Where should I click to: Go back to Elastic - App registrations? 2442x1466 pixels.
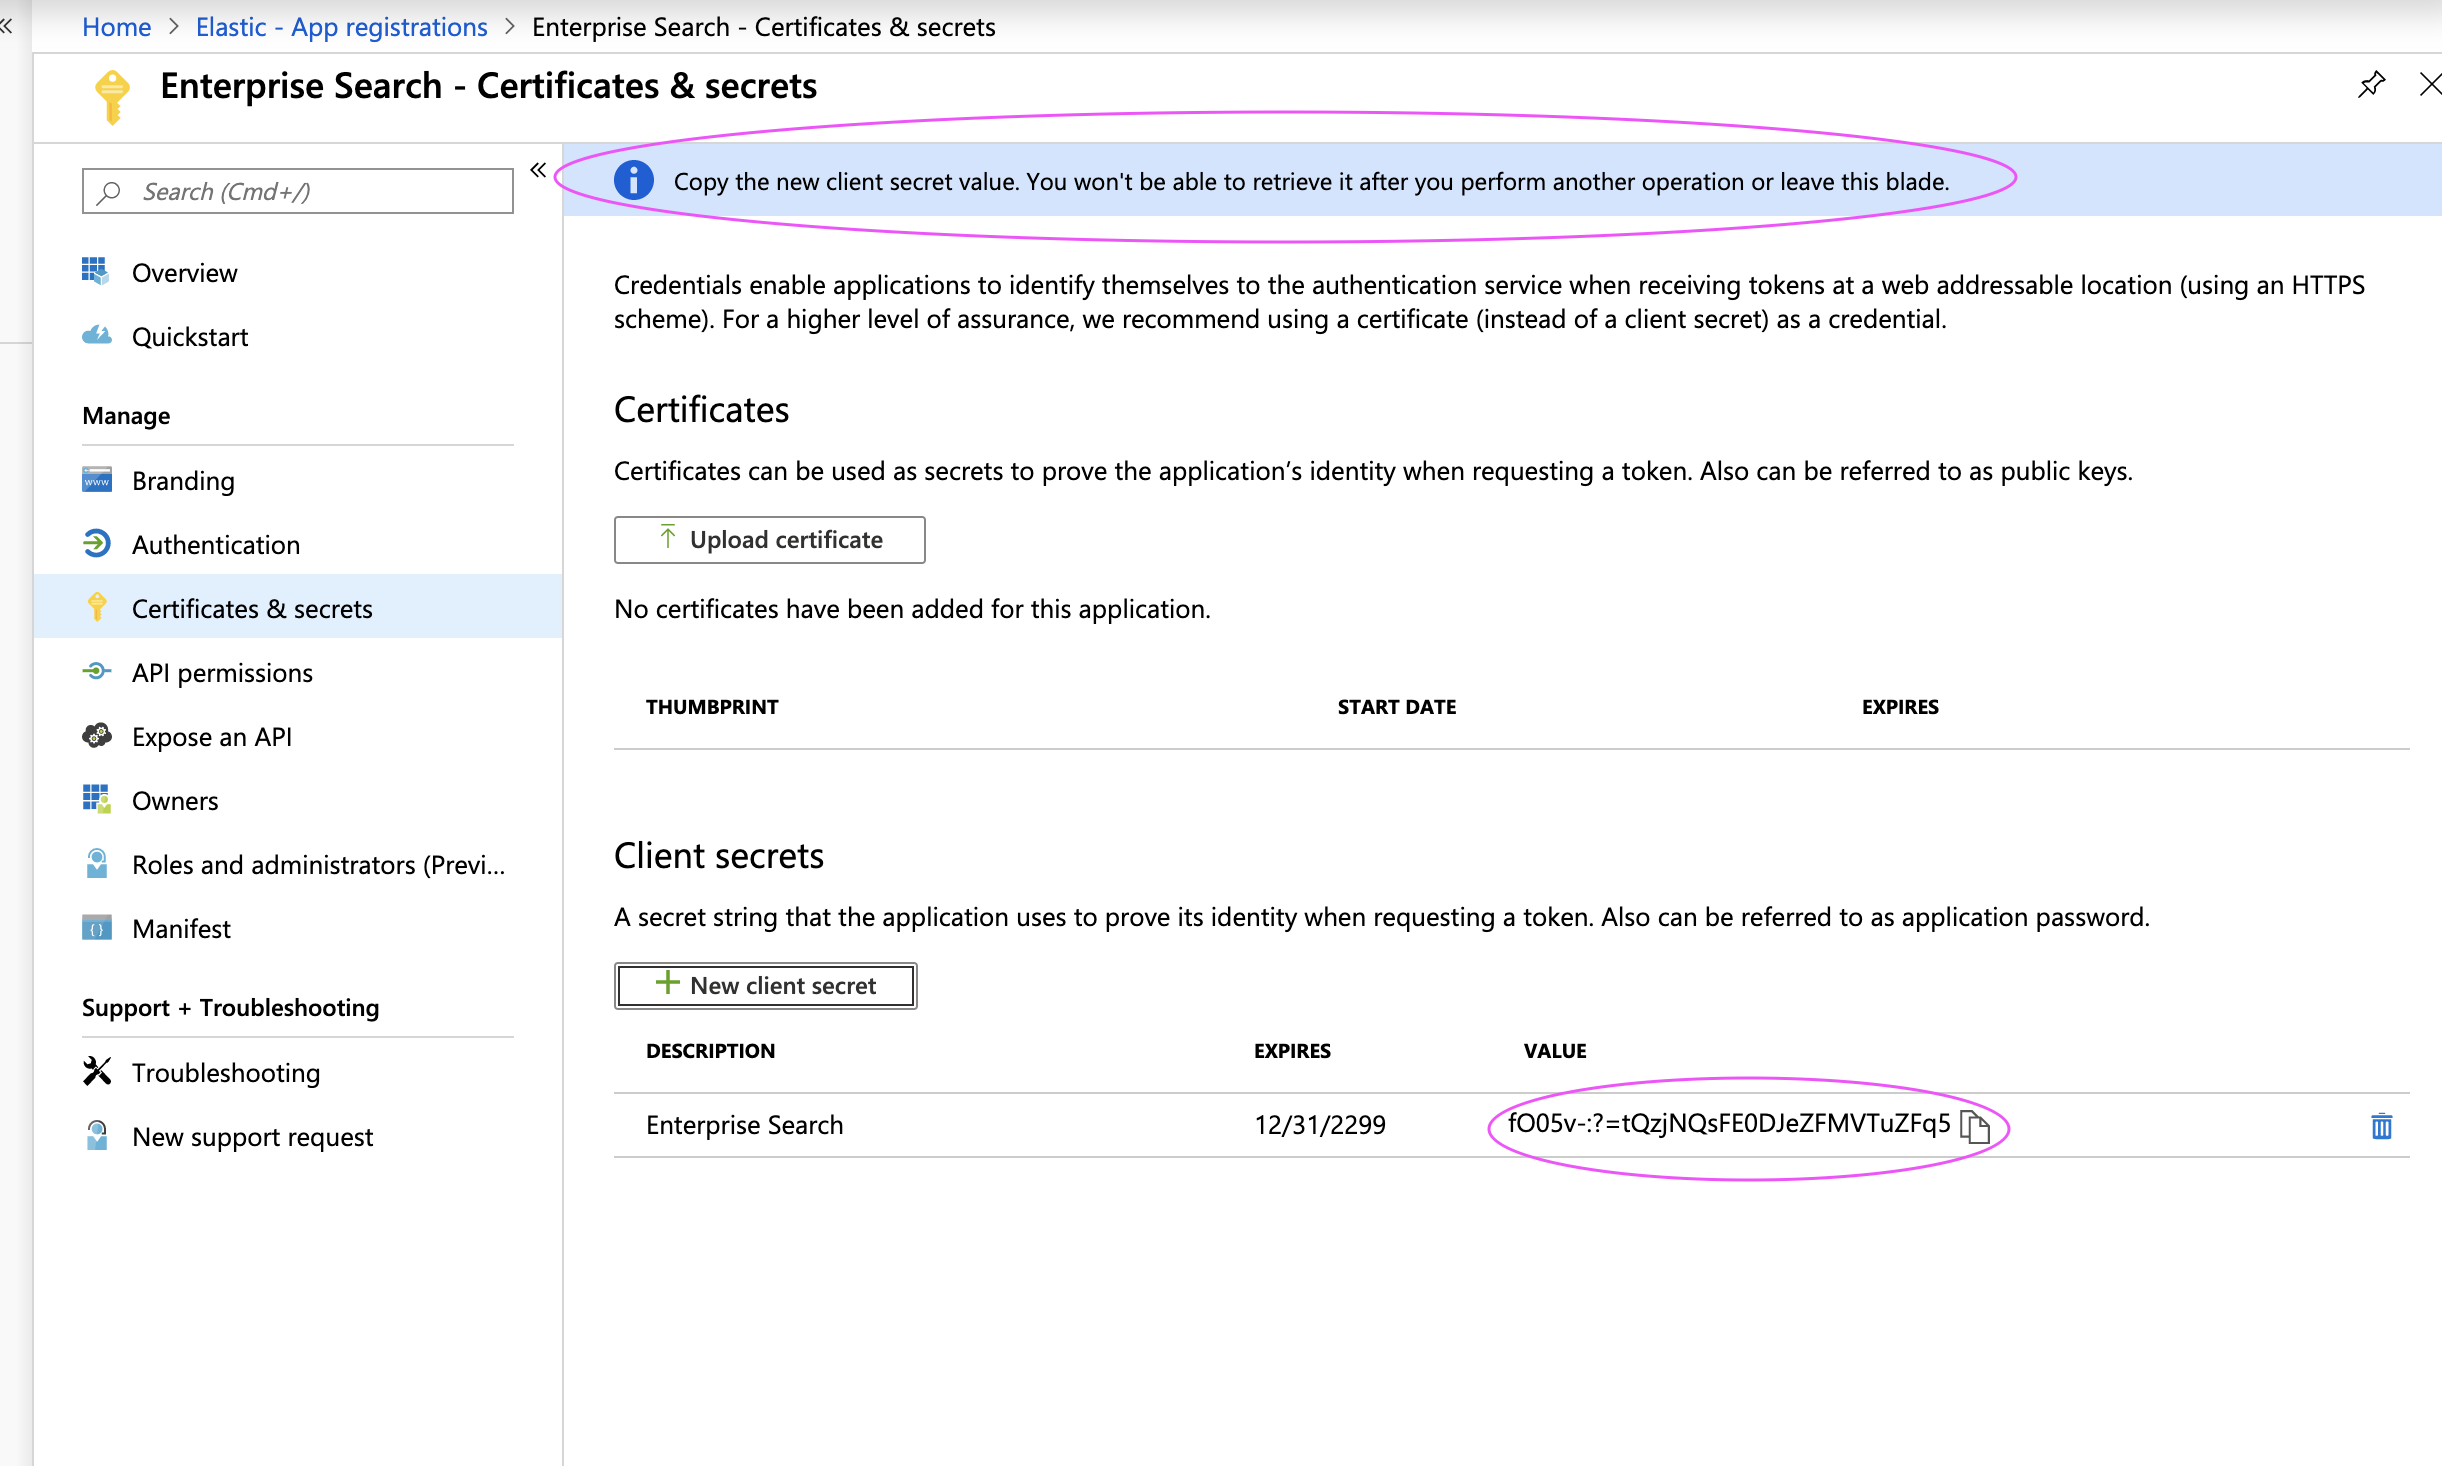coord(341,27)
